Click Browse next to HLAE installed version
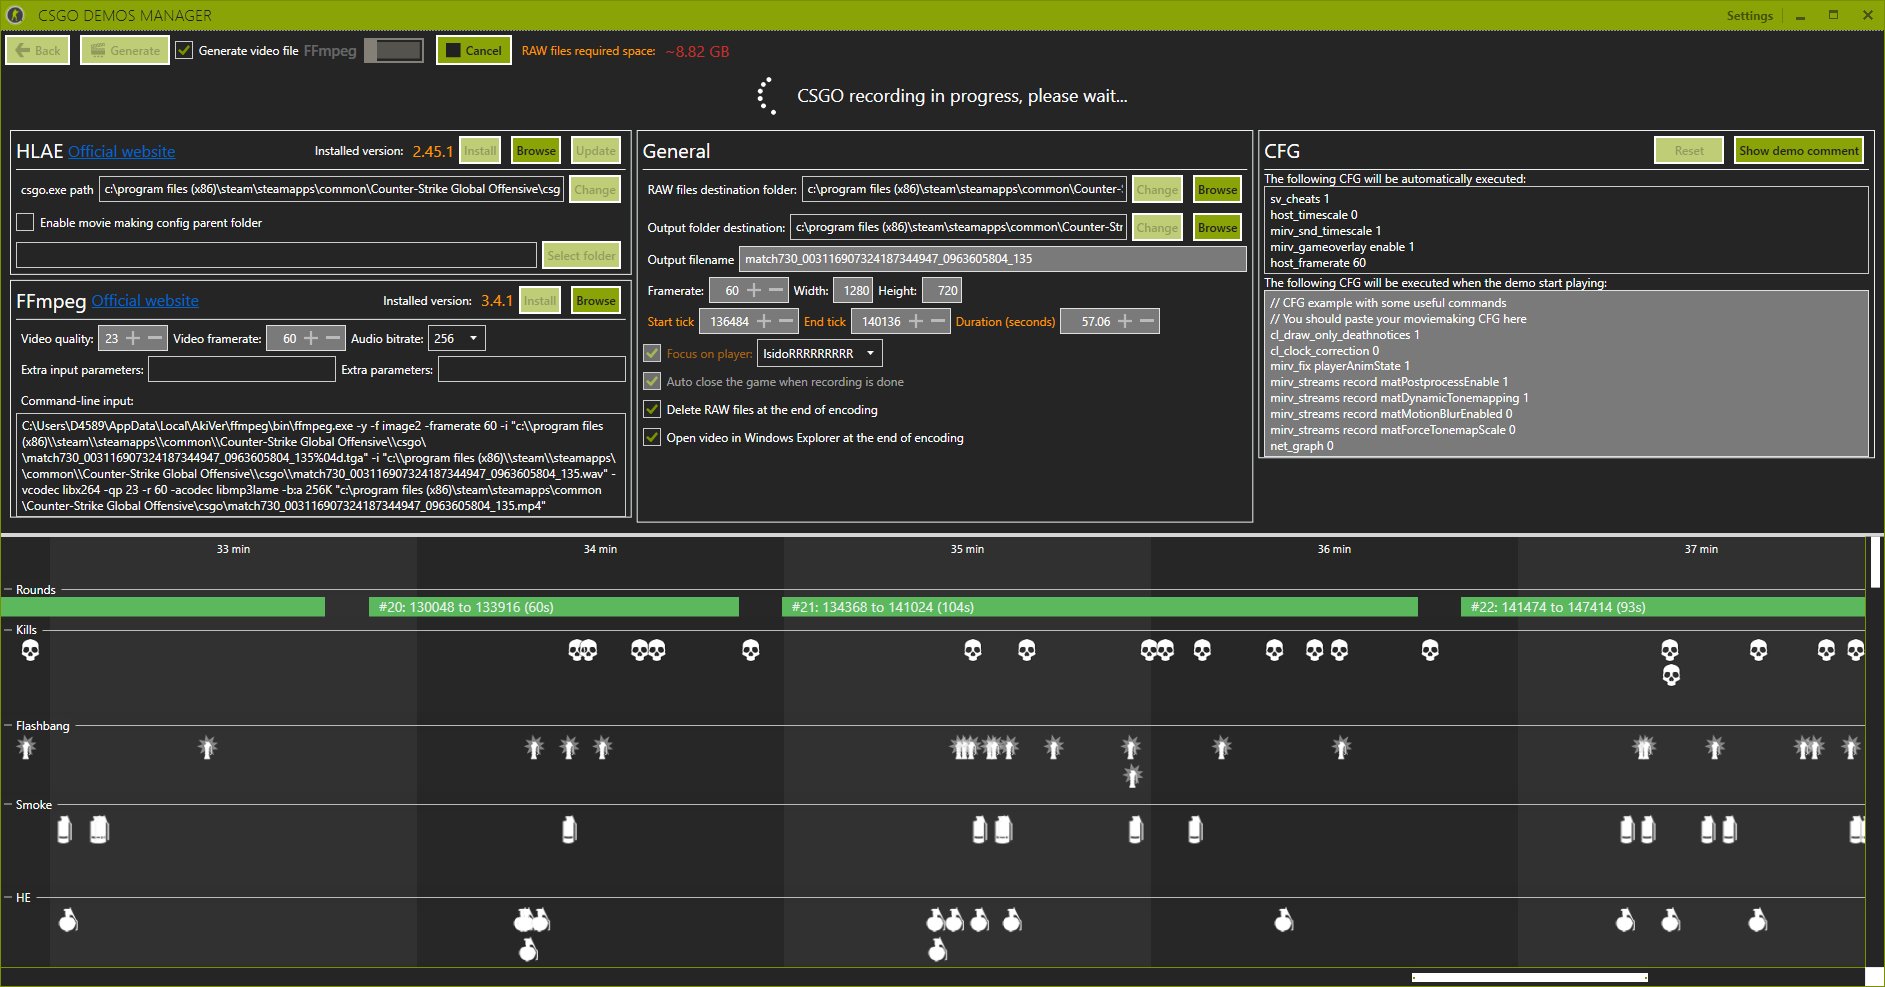This screenshot has height=987, width=1885. [536, 151]
